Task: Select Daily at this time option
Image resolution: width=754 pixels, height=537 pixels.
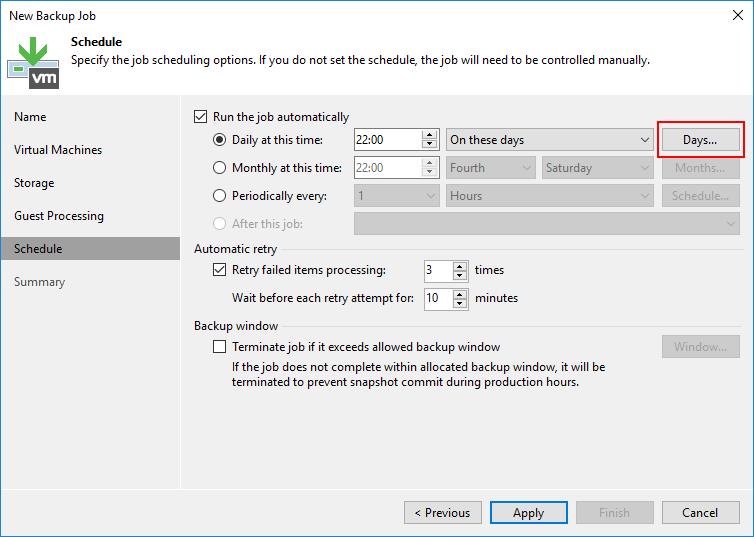Action: (220, 140)
